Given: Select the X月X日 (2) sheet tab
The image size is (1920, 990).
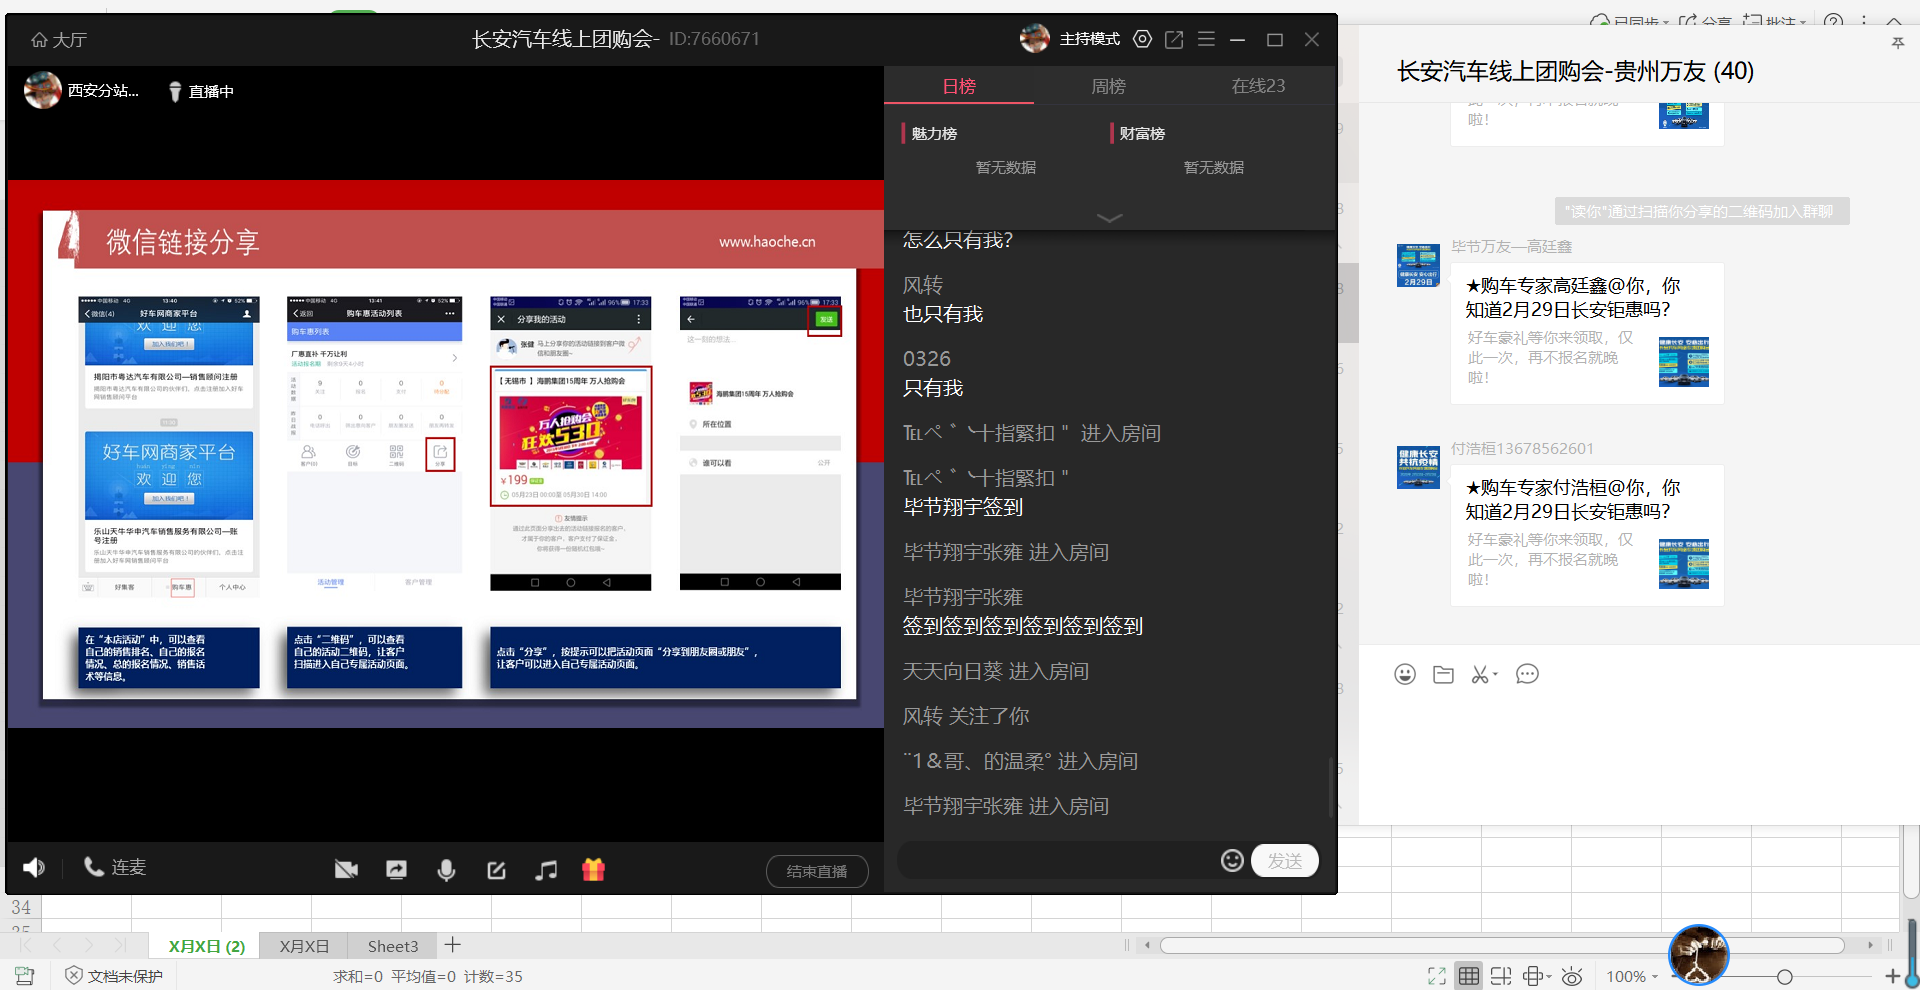Looking at the screenshot, I should point(207,946).
